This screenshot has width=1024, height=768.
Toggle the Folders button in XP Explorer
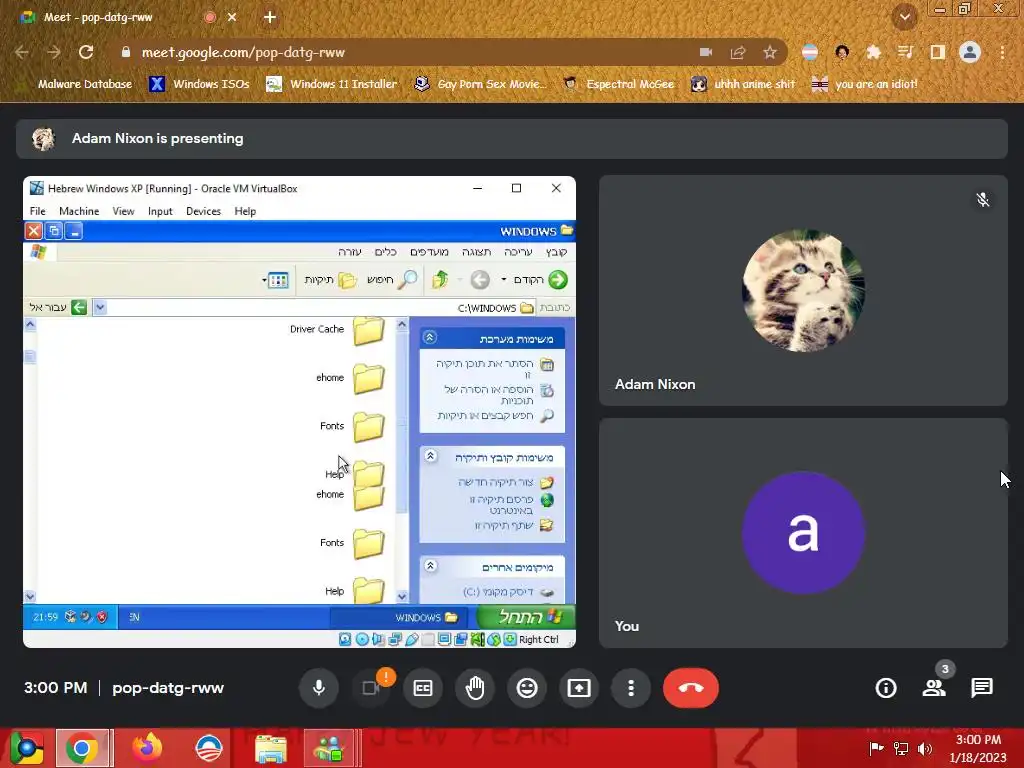tap(332, 280)
